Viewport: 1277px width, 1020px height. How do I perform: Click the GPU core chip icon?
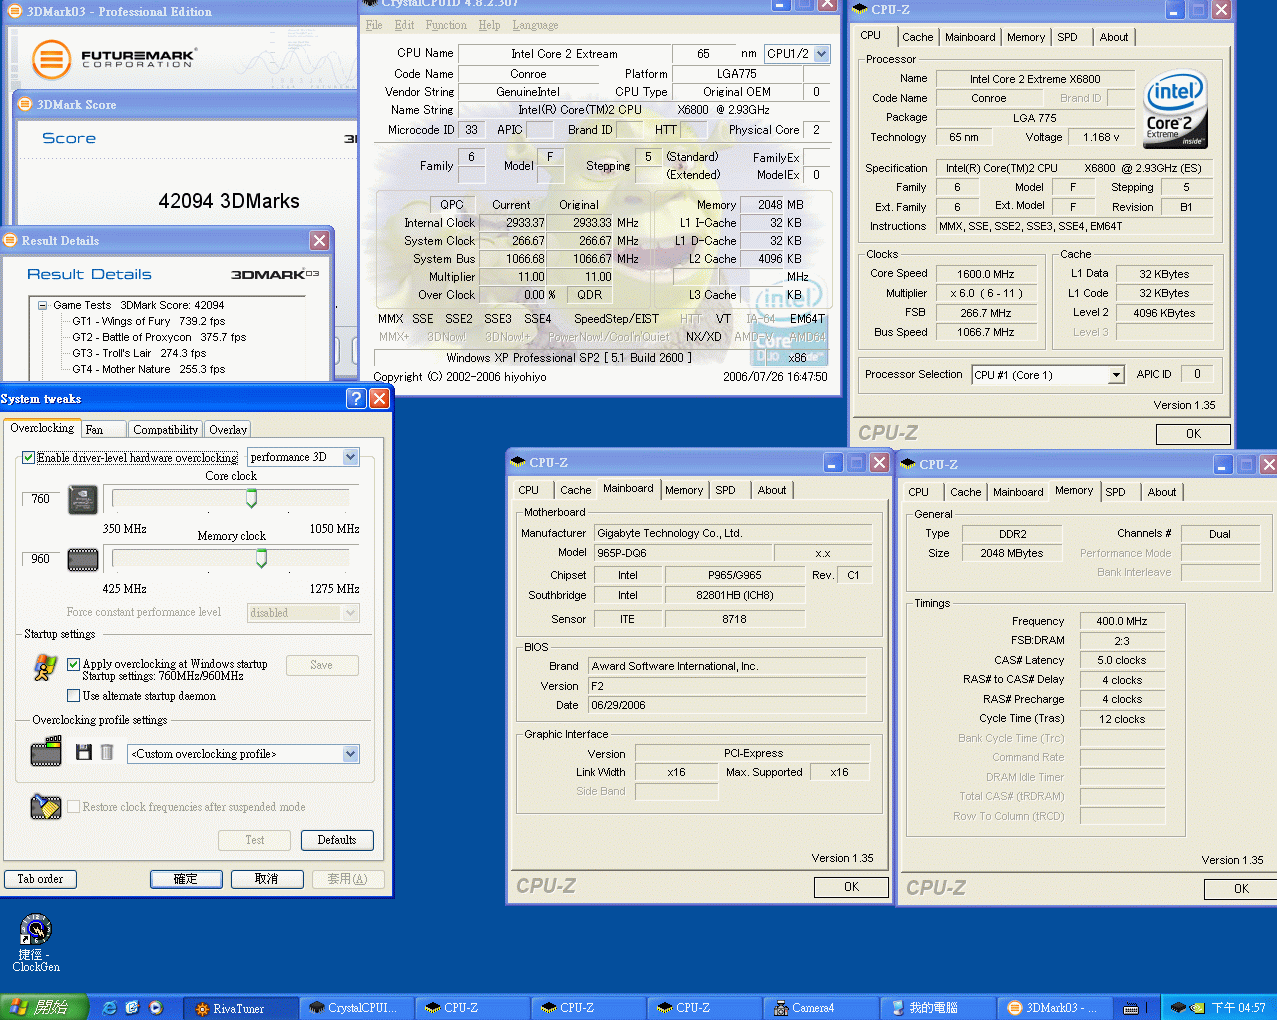coord(82,499)
